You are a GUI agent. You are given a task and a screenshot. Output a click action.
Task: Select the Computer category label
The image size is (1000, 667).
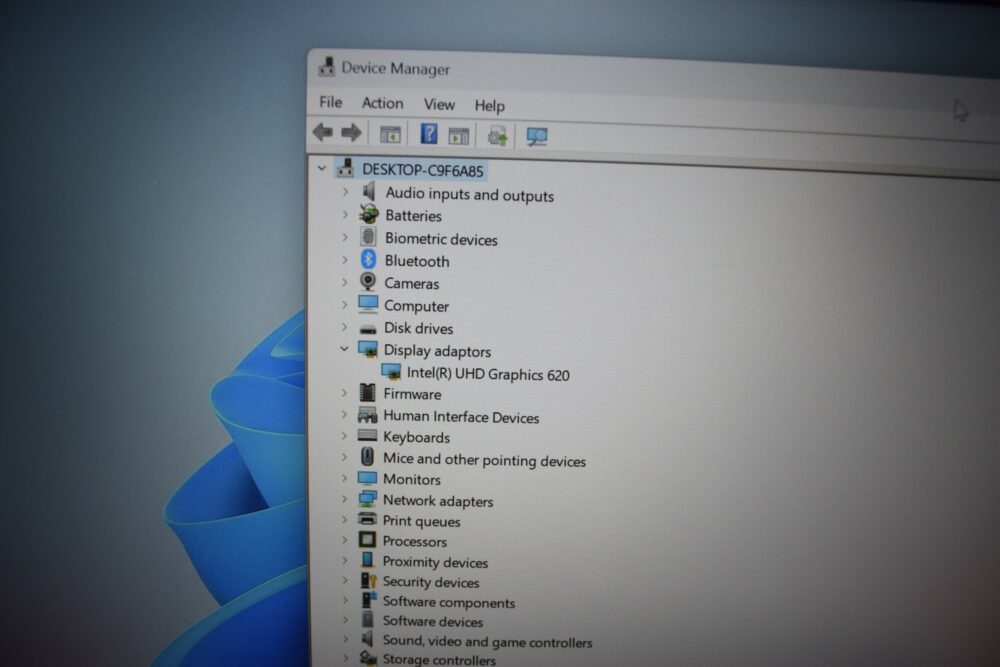coord(416,306)
